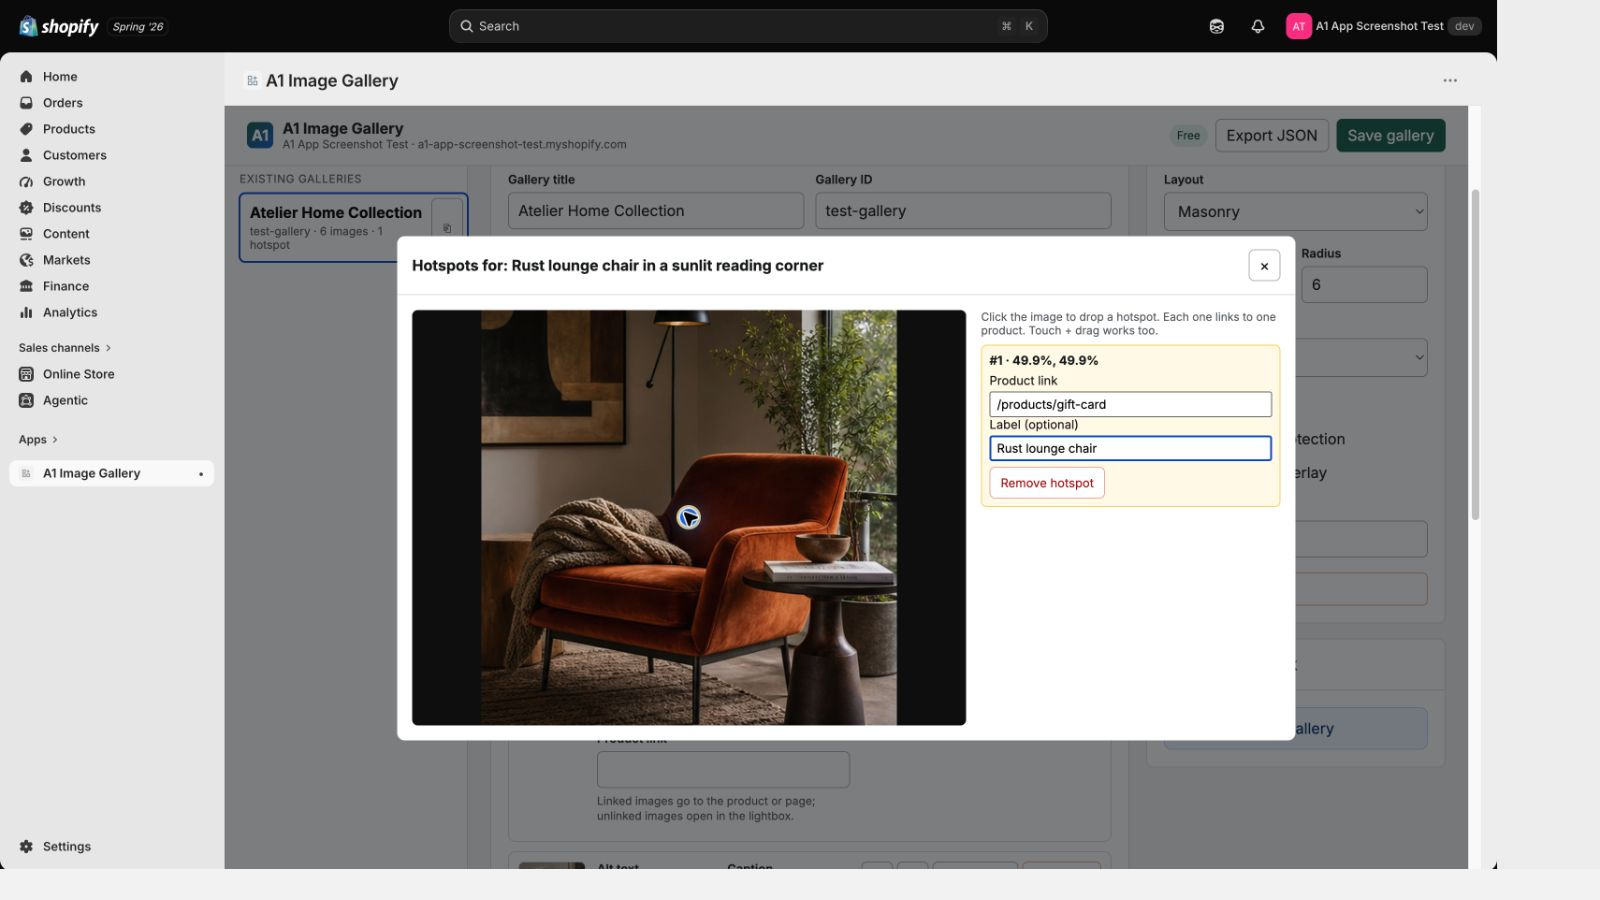Click the Online Store icon
The width and height of the screenshot is (1600, 900).
click(x=26, y=374)
